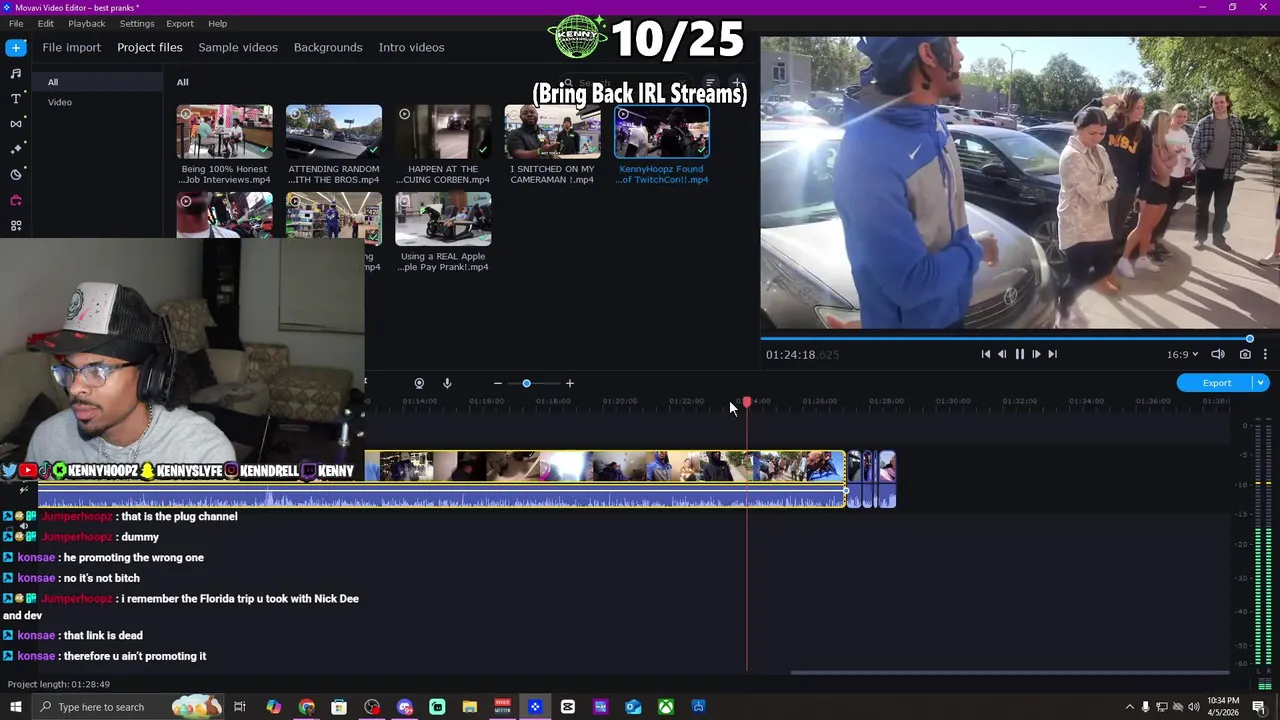1280x720 pixels.
Task: Open File Explorer from the taskbar
Action: tap(469, 707)
